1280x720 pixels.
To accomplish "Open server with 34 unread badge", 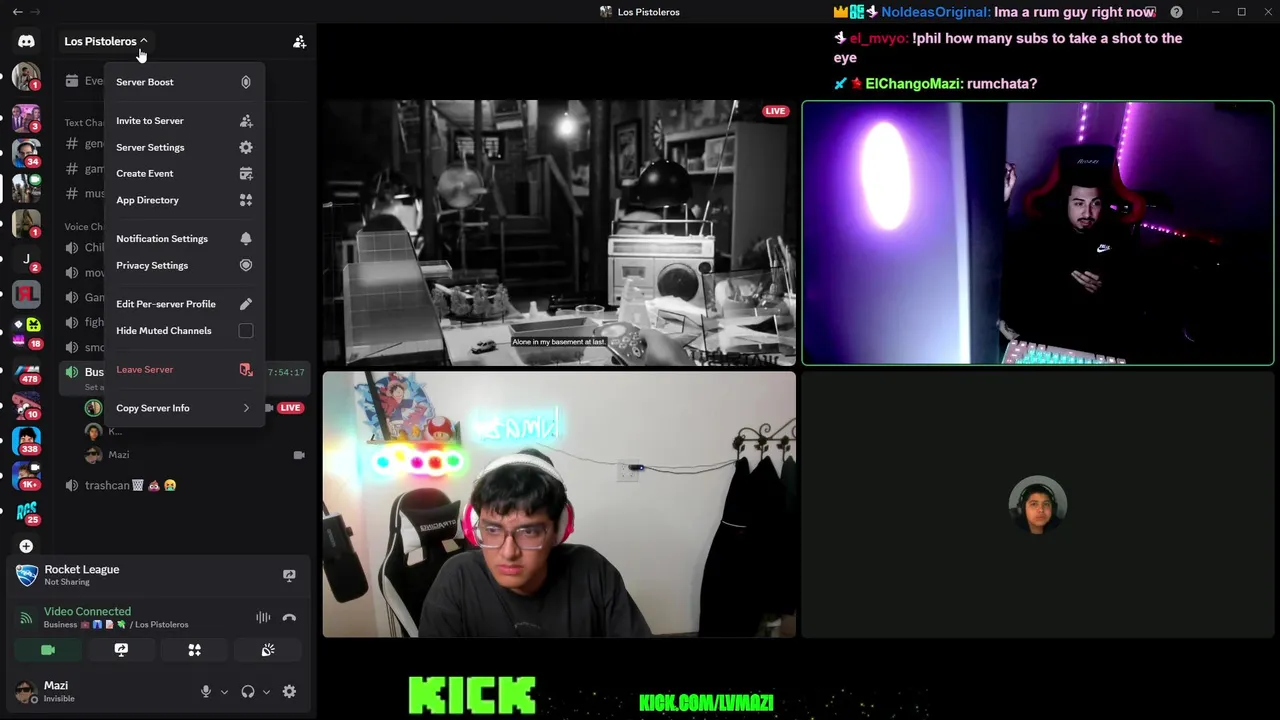I will point(26,152).
